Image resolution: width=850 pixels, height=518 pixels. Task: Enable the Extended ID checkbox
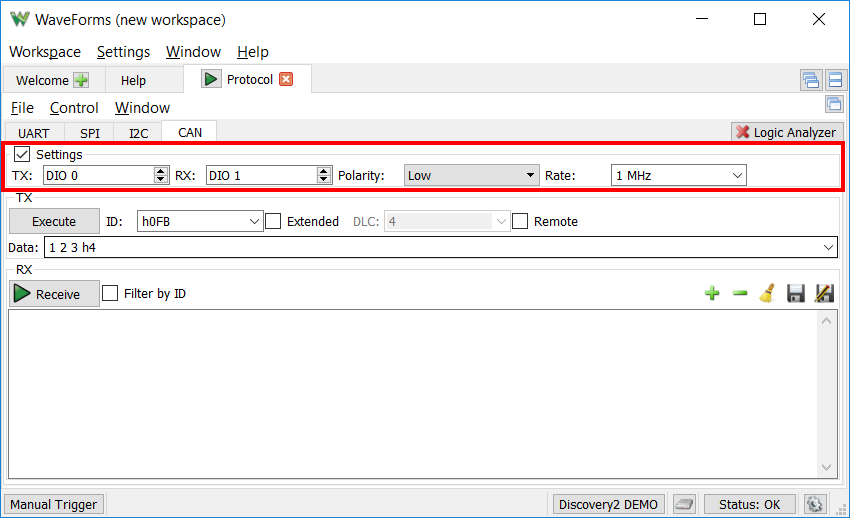pos(273,221)
